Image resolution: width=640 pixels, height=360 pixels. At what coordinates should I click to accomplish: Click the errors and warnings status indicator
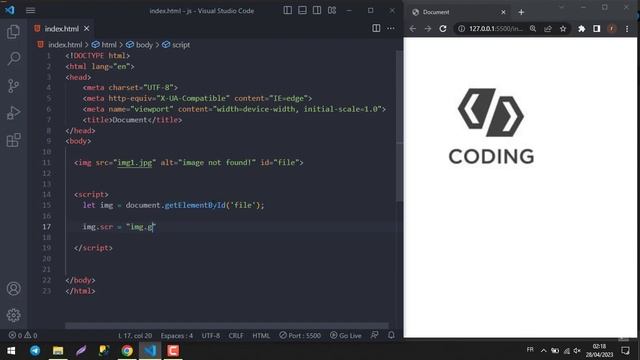pos(23,335)
